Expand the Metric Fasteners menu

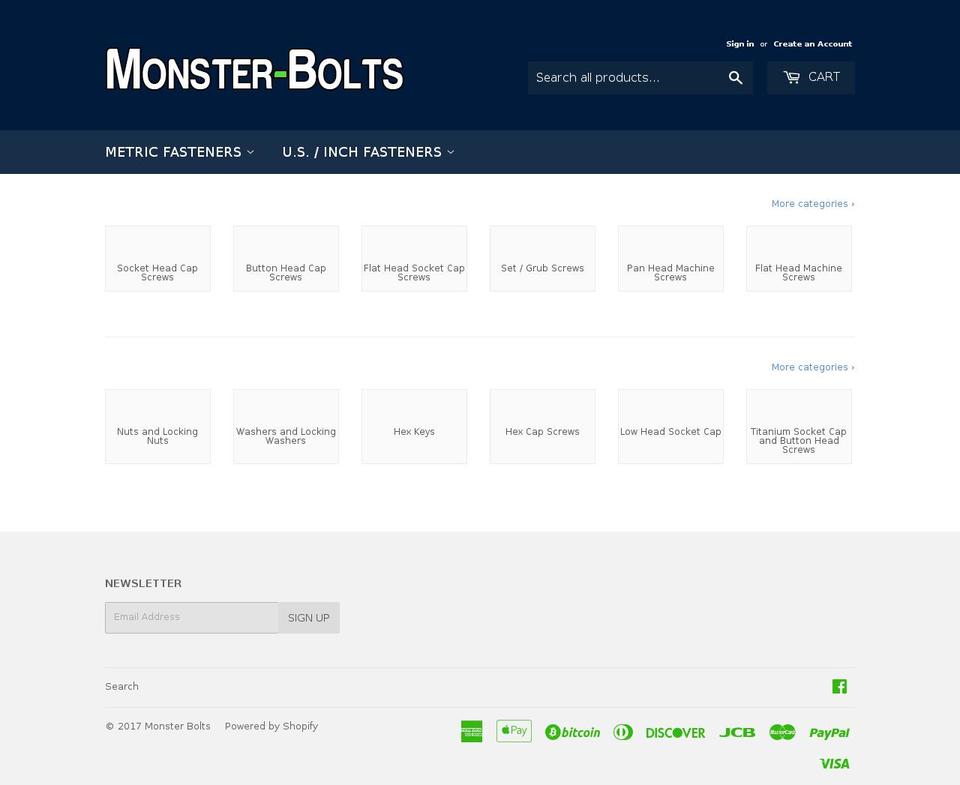click(179, 152)
